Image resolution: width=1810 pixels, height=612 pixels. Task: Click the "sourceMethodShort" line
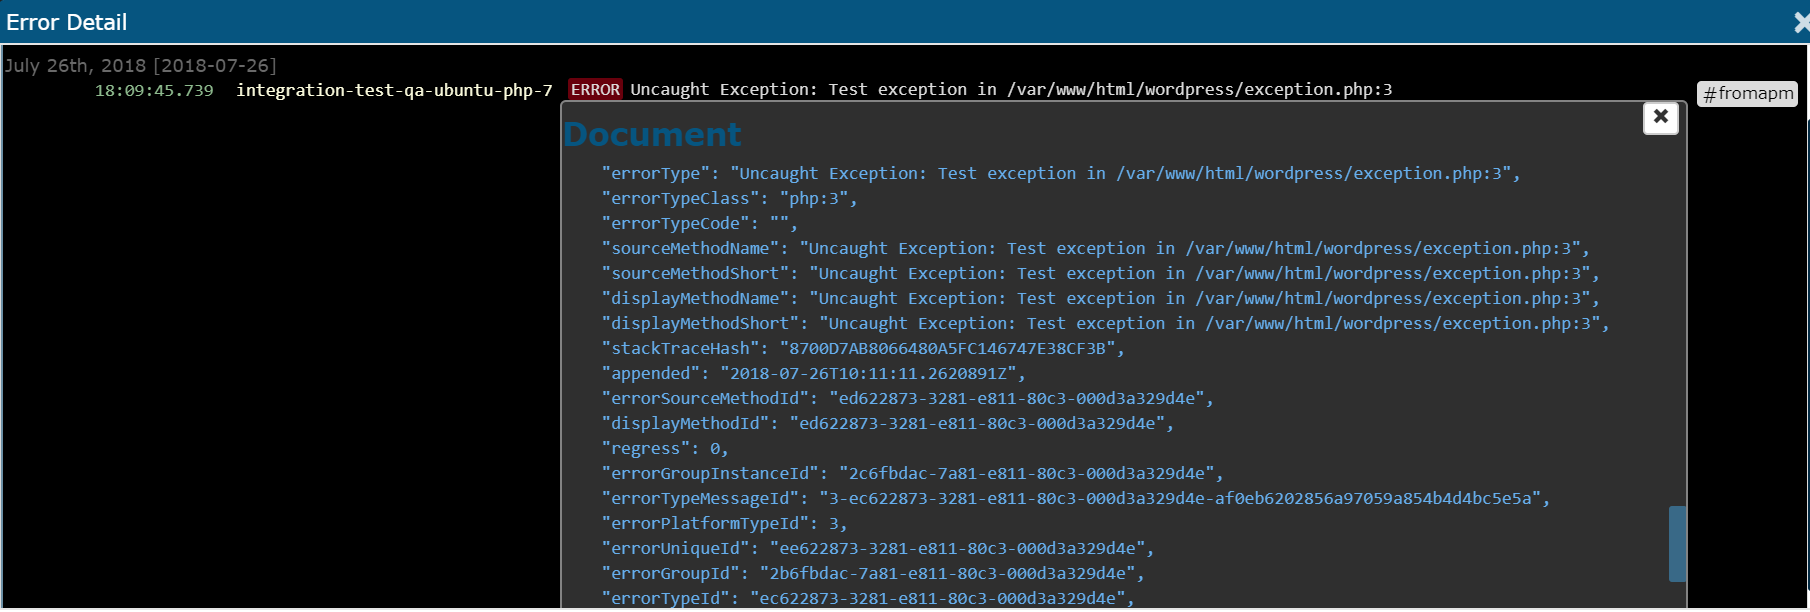pos(1101,274)
